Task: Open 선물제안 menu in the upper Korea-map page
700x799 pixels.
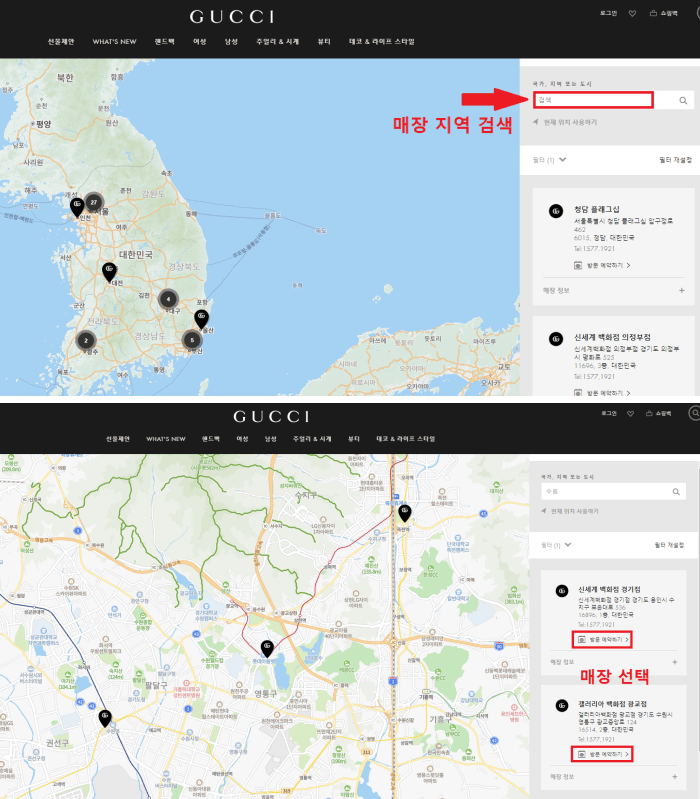Action: tap(61, 42)
